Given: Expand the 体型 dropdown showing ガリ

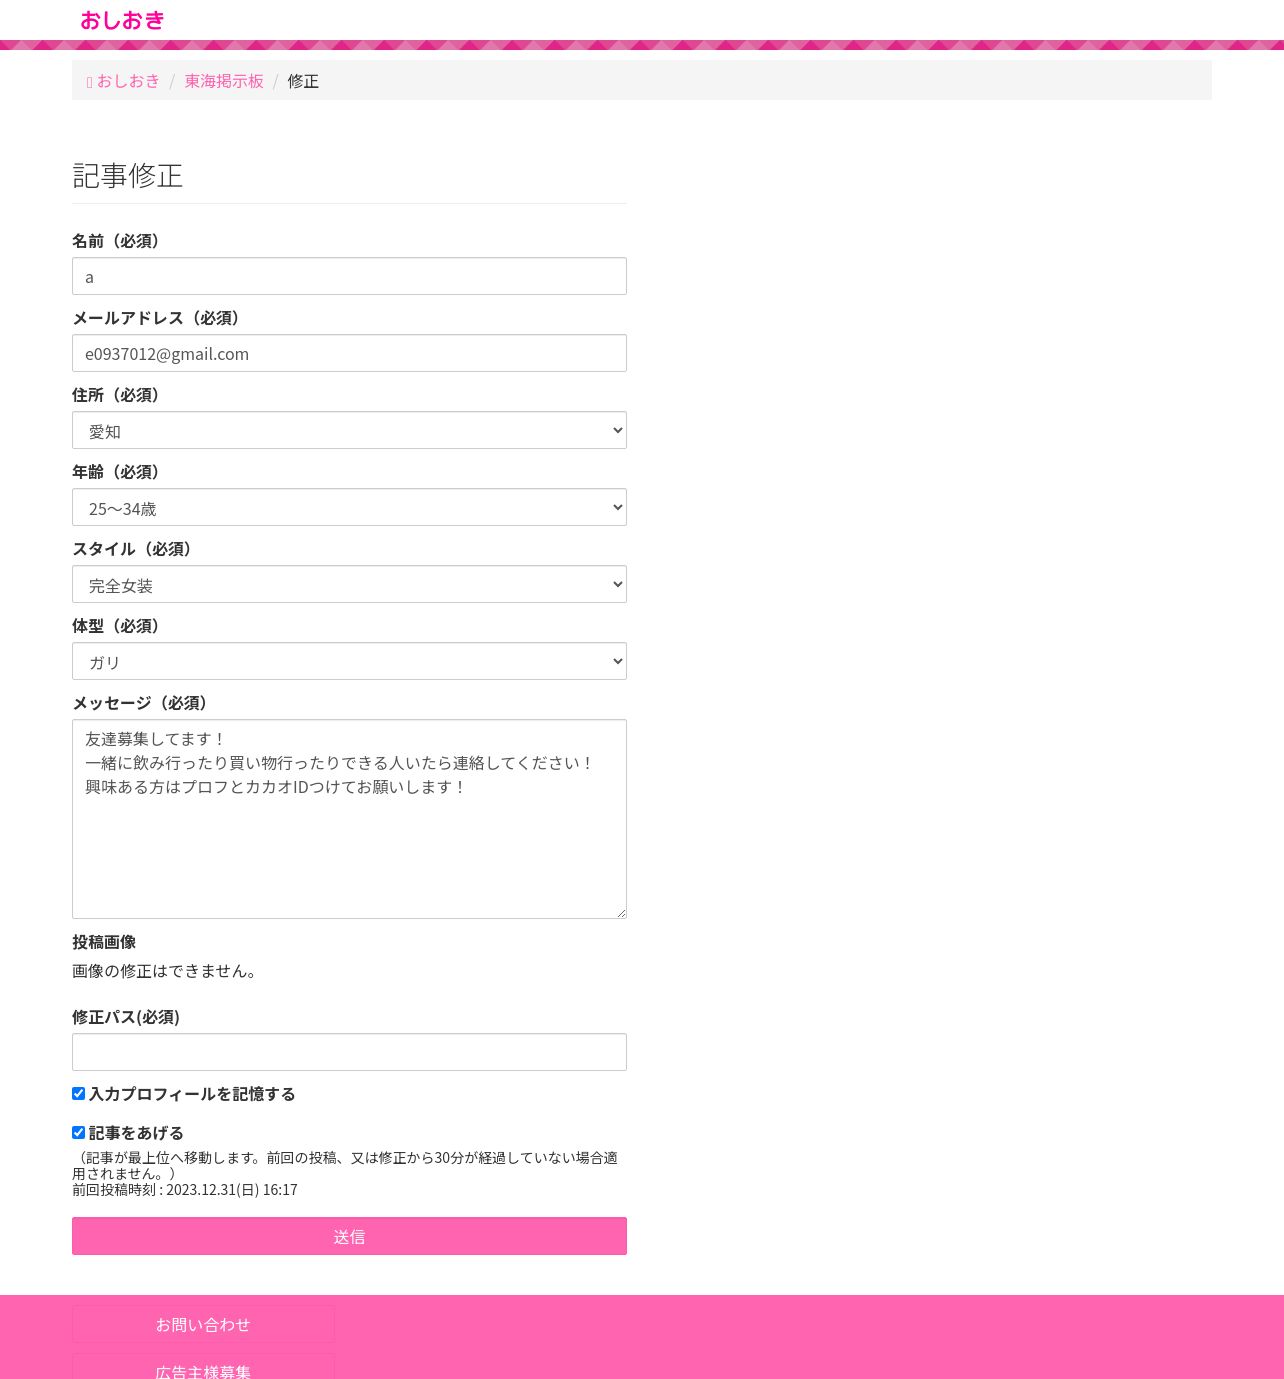Looking at the screenshot, I should click(x=349, y=661).
